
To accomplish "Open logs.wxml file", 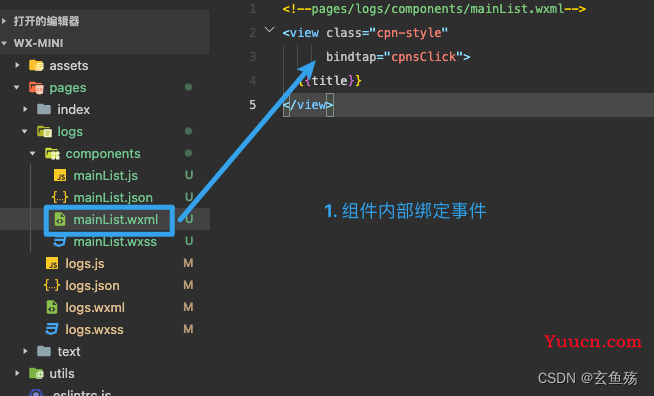I will tap(95, 308).
